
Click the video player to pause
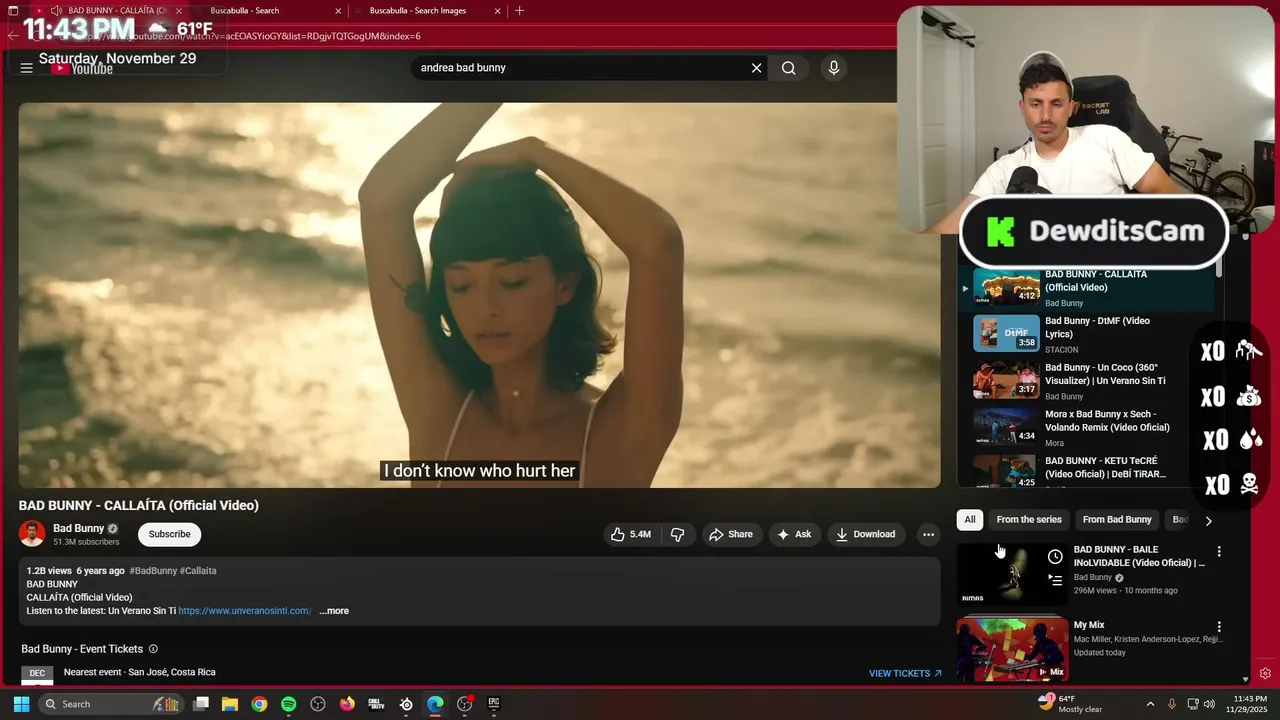(479, 295)
